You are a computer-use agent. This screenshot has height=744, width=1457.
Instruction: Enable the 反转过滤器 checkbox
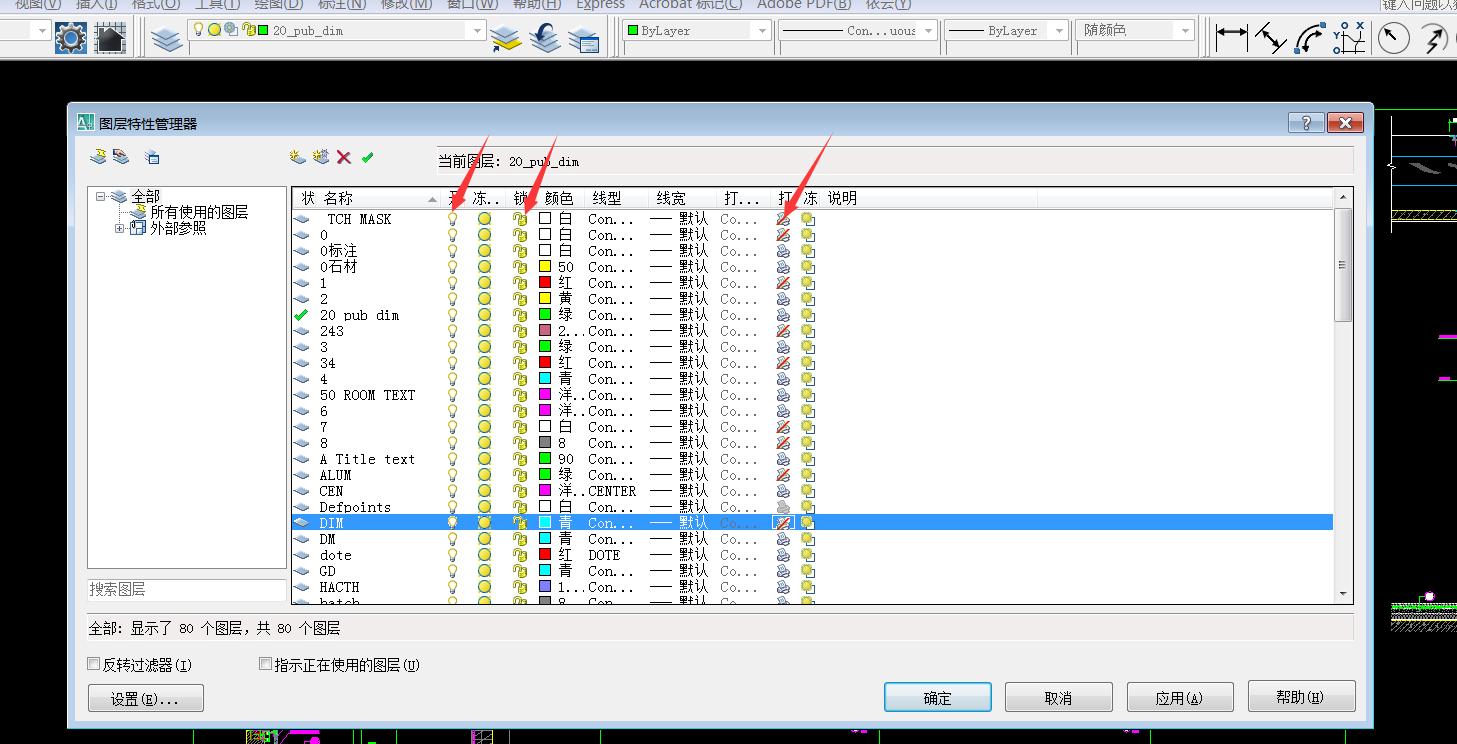[94, 664]
